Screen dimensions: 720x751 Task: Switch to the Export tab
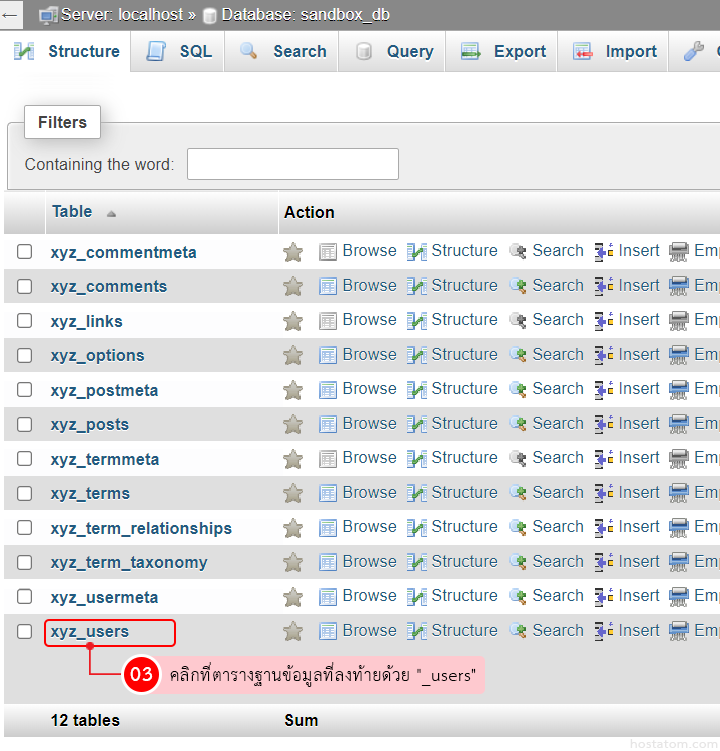click(503, 52)
